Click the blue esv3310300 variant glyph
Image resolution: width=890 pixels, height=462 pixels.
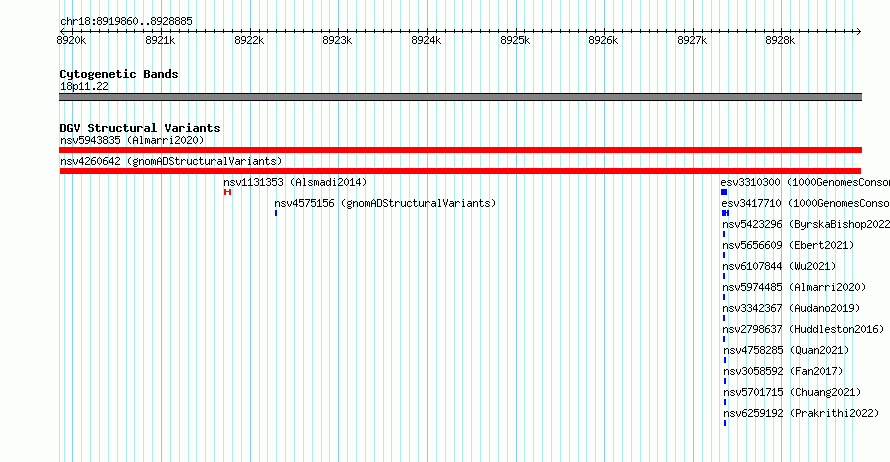tap(724, 192)
